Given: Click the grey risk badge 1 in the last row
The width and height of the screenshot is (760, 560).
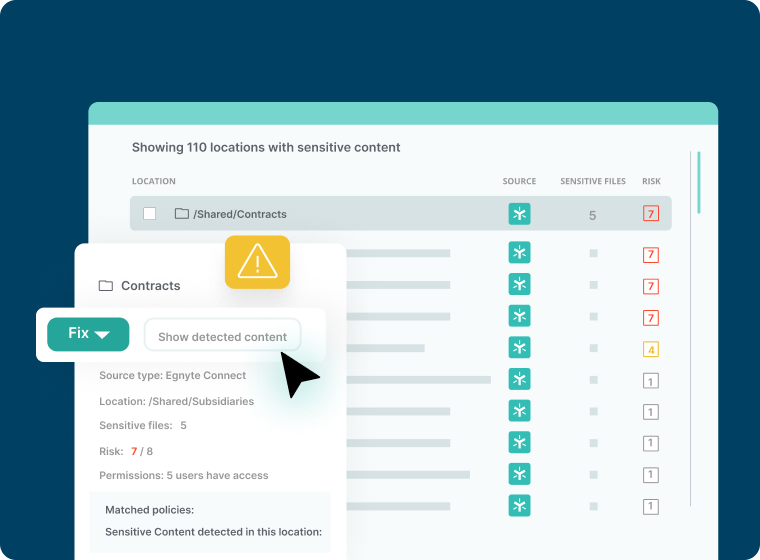Looking at the screenshot, I should [x=651, y=507].
